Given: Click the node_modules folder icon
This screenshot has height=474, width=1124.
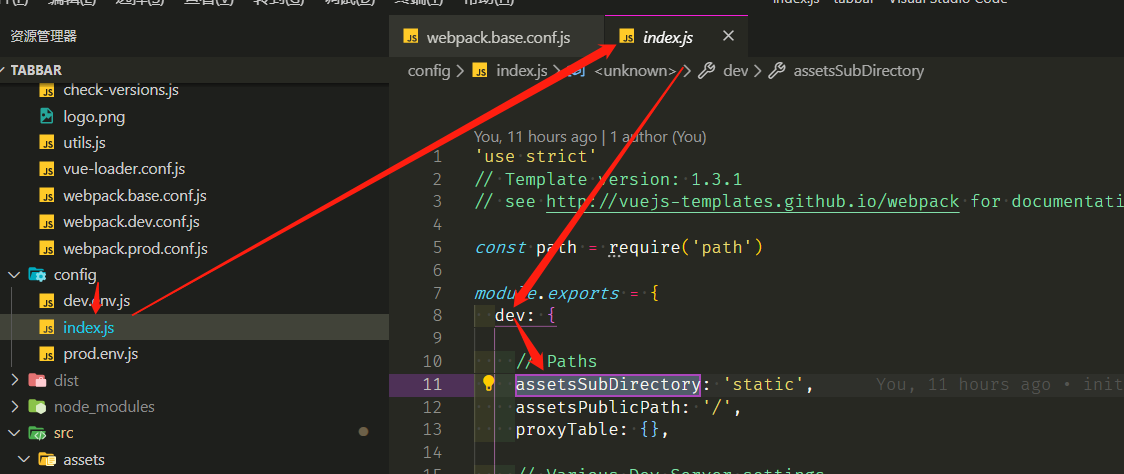Looking at the screenshot, I should pyautogui.click(x=37, y=407).
